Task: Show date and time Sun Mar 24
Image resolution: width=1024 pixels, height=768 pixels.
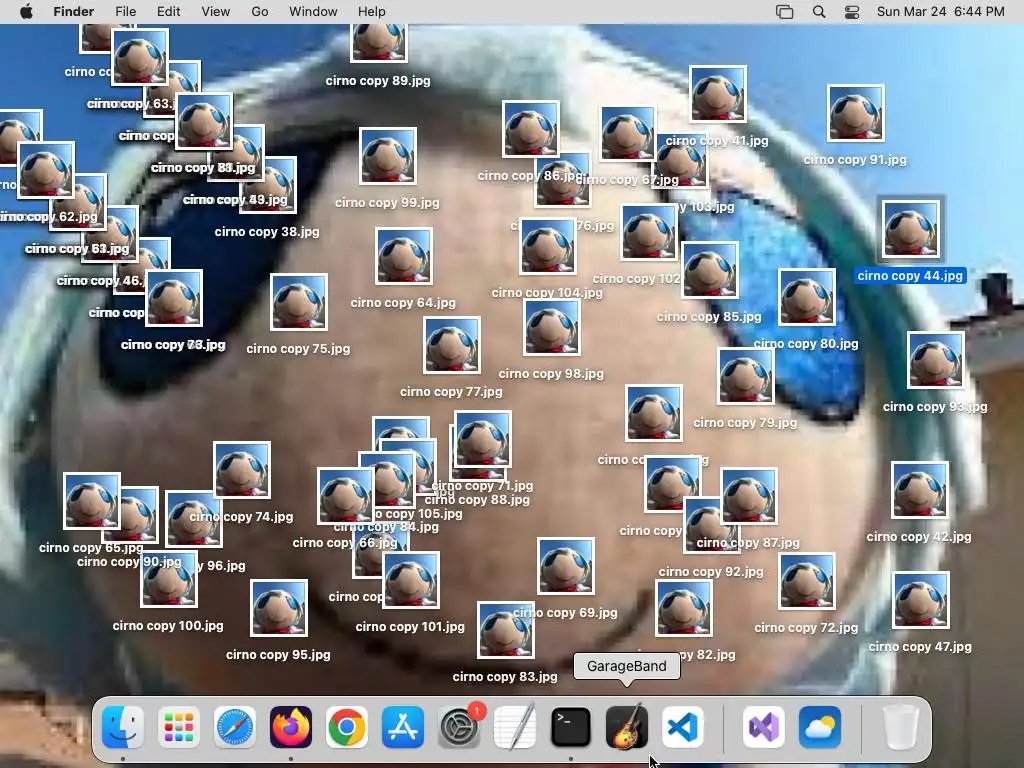Action: click(940, 12)
